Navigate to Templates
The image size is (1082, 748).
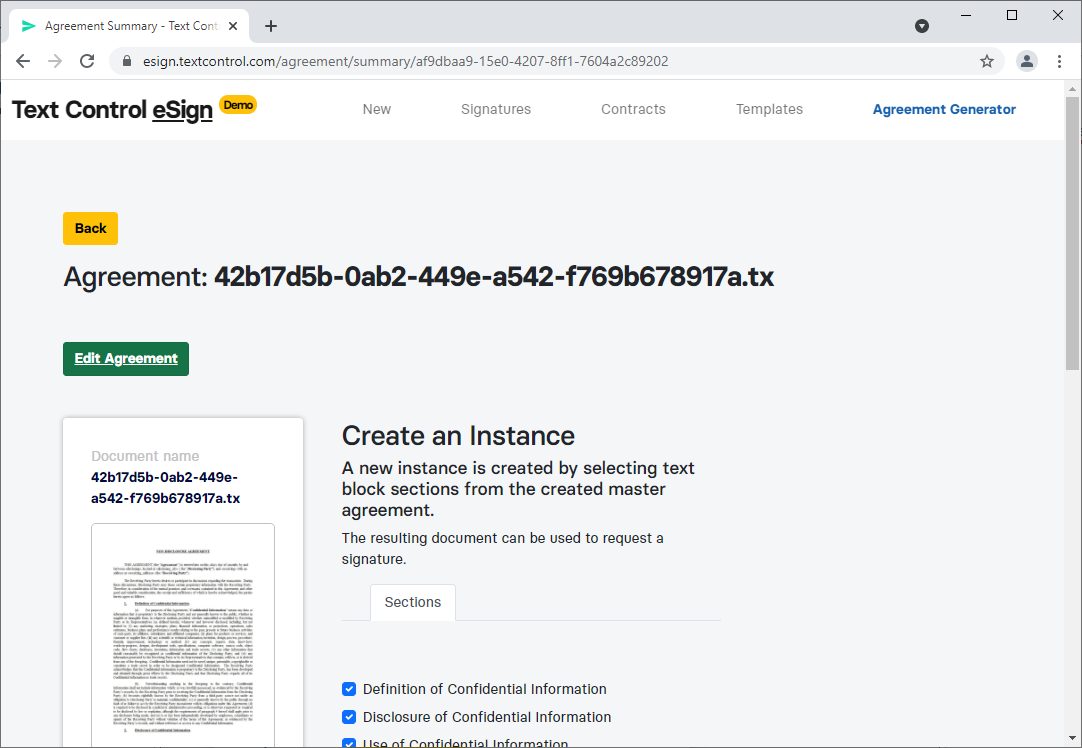click(x=769, y=109)
